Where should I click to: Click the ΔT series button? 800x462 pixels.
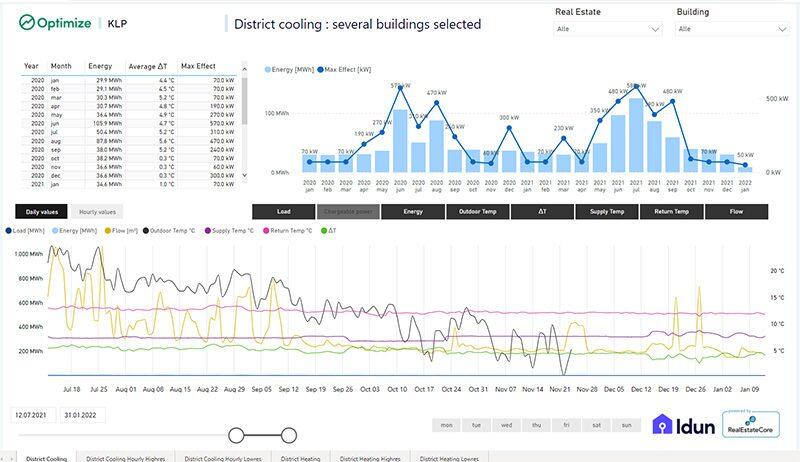point(542,212)
